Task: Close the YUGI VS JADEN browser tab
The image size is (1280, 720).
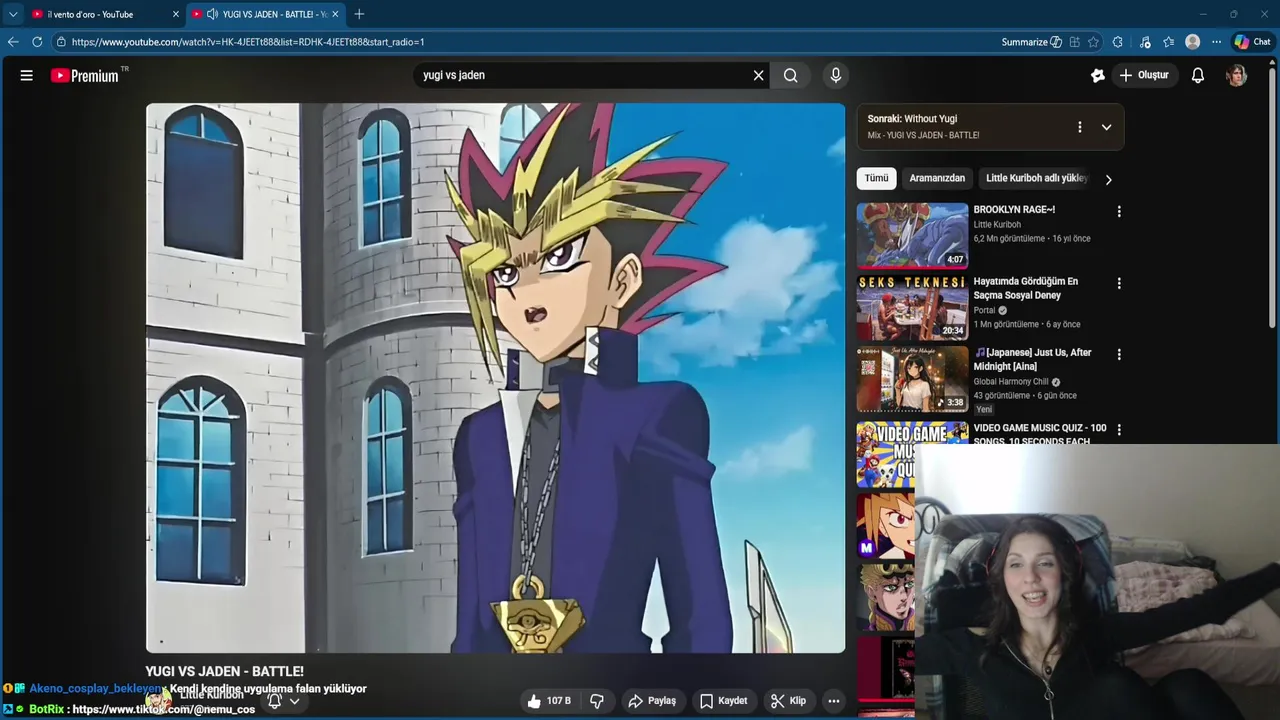Action: pos(335,14)
